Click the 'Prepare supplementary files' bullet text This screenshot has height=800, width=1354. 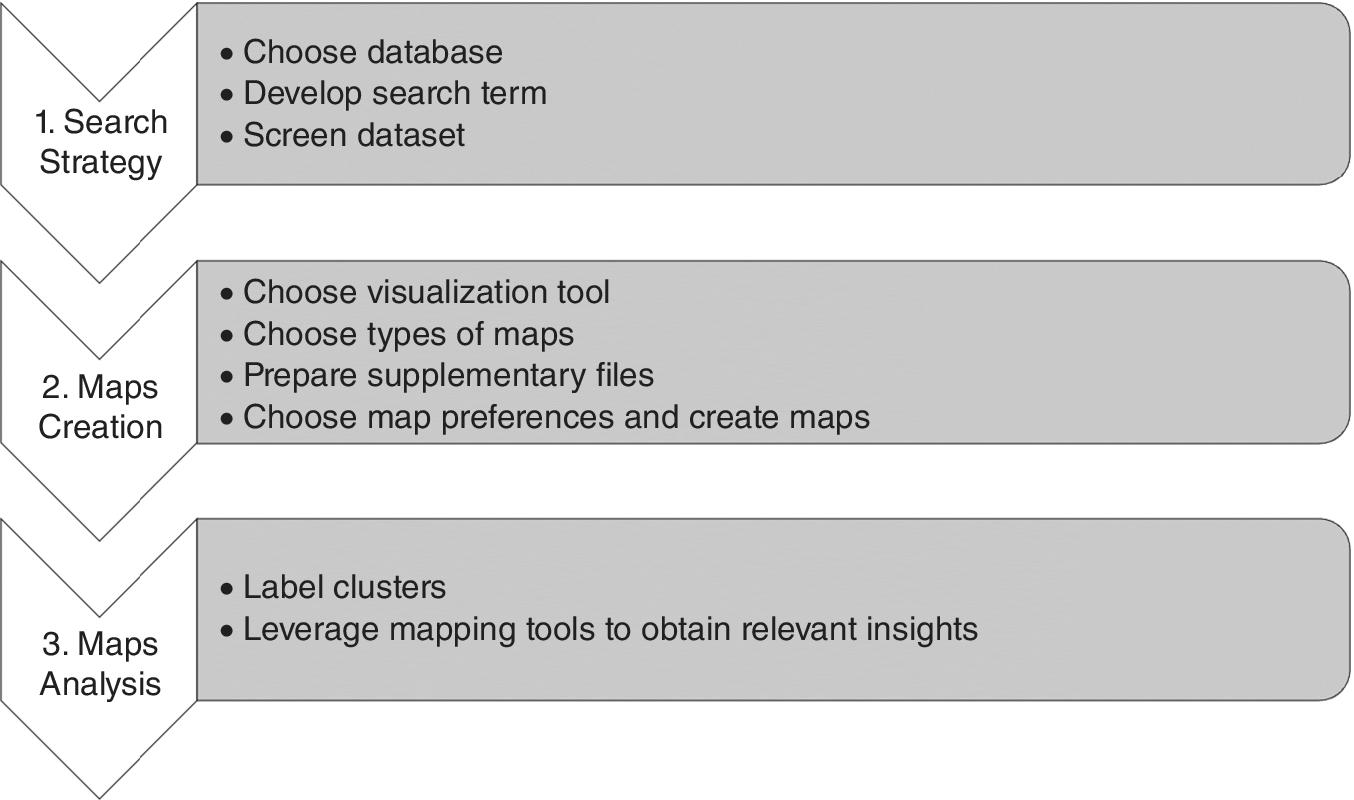click(448, 375)
